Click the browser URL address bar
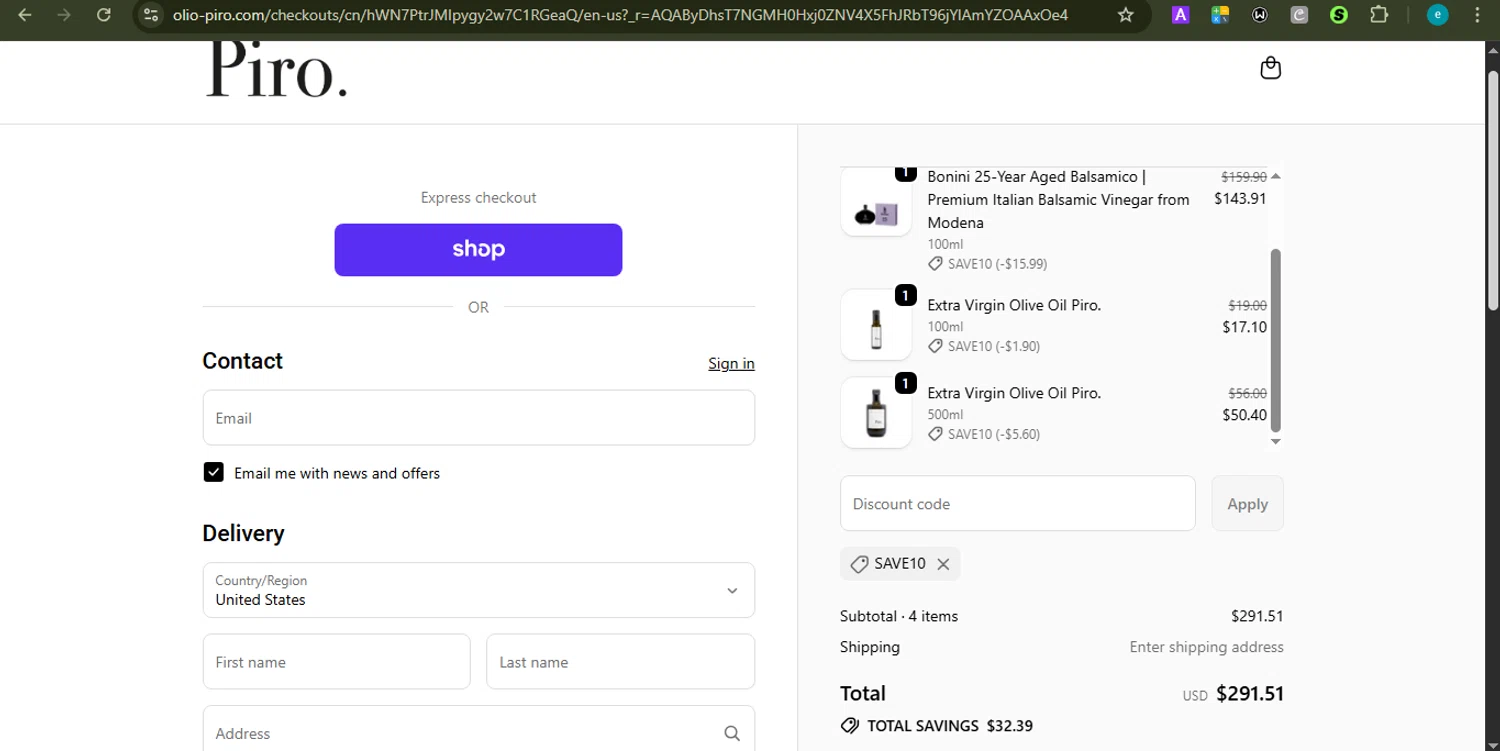The image size is (1500, 751). pos(620,15)
